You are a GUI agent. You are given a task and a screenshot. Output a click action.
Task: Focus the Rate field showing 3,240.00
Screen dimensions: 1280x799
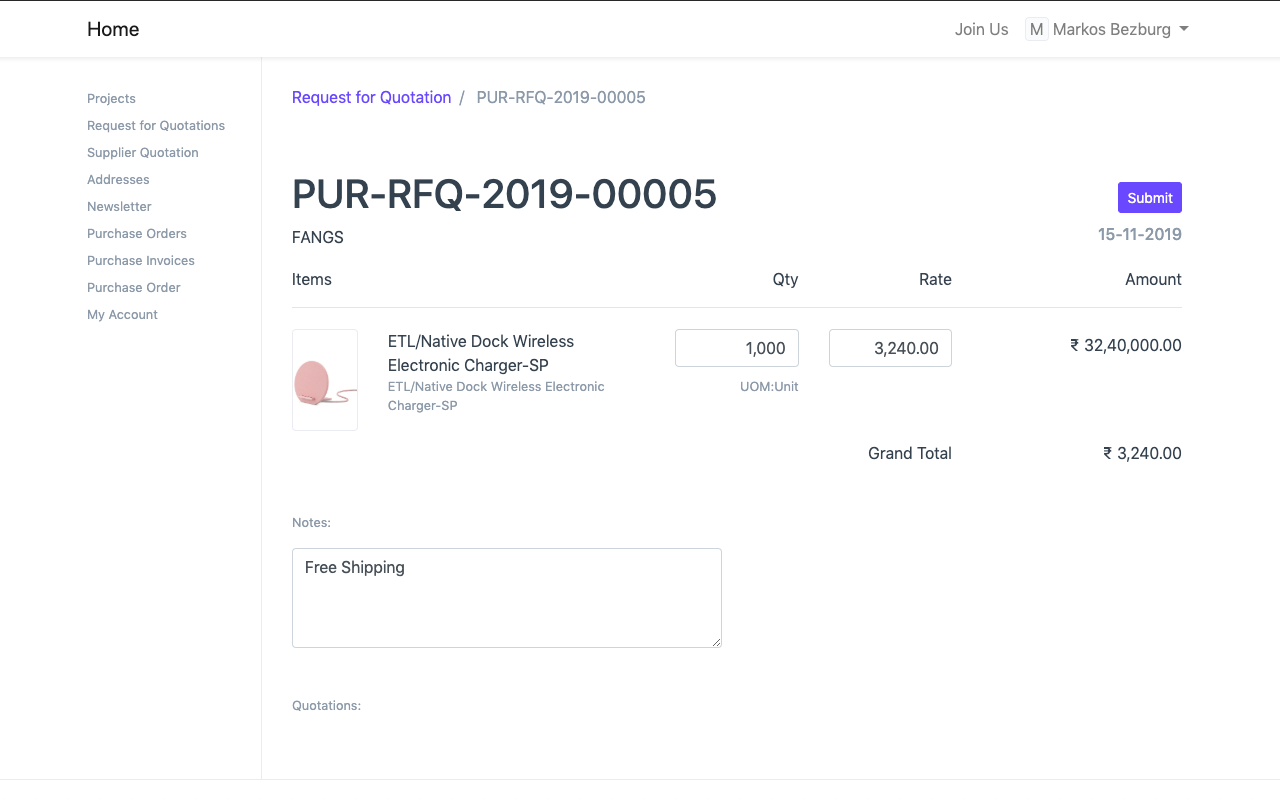[x=890, y=348]
